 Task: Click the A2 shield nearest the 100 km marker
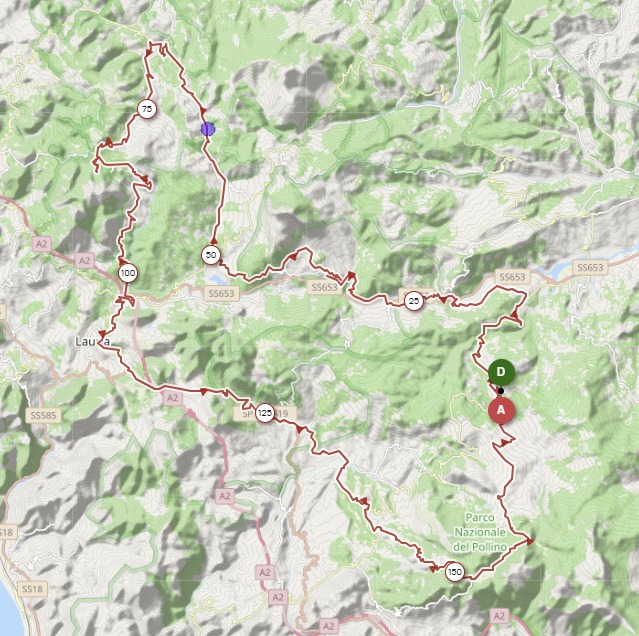point(84,261)
